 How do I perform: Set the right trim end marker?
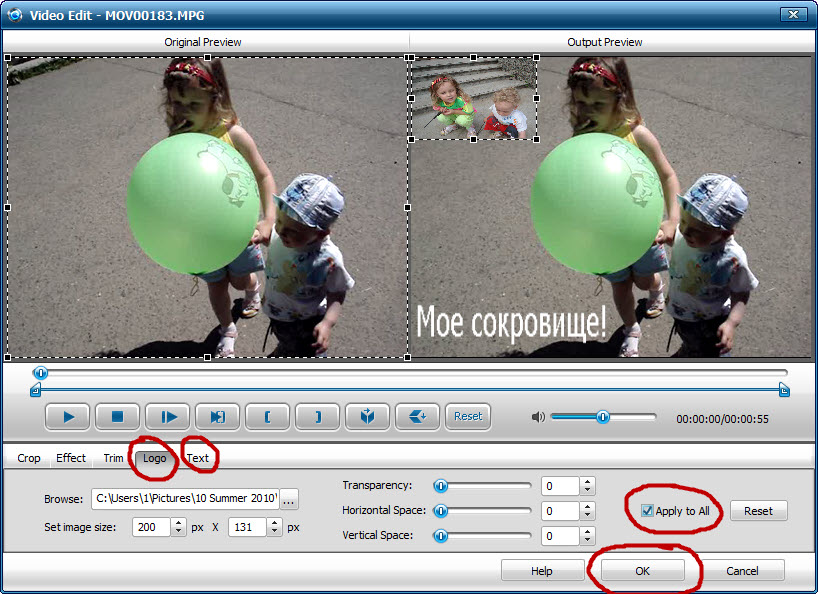coord(317,417)
